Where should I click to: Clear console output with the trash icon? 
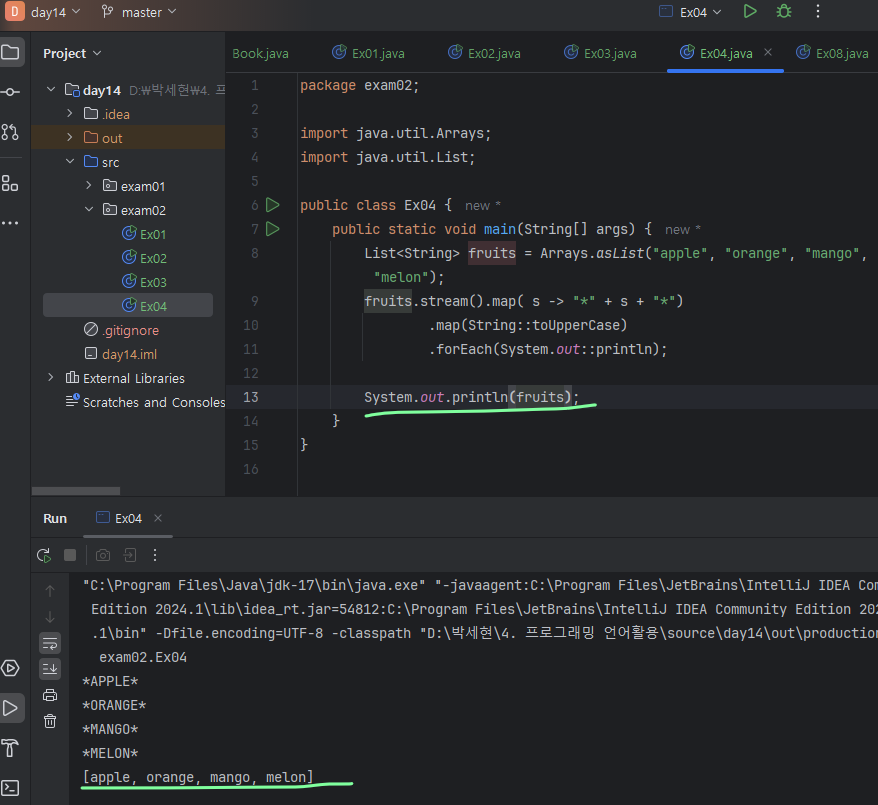pos(50,721)
